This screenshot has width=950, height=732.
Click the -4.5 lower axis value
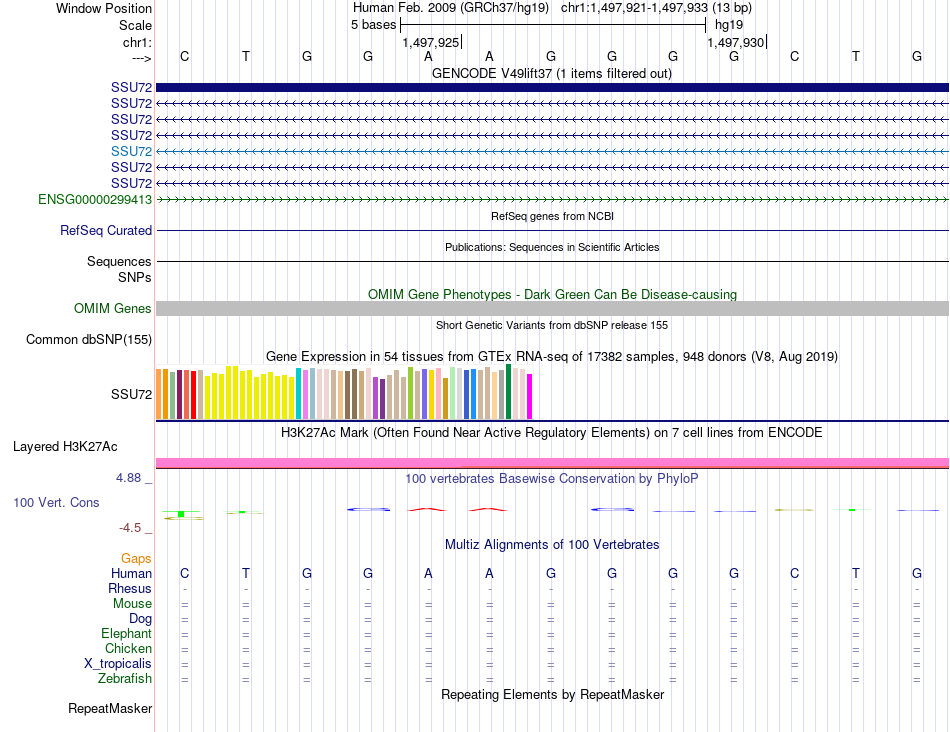click(x=130, y=528)
